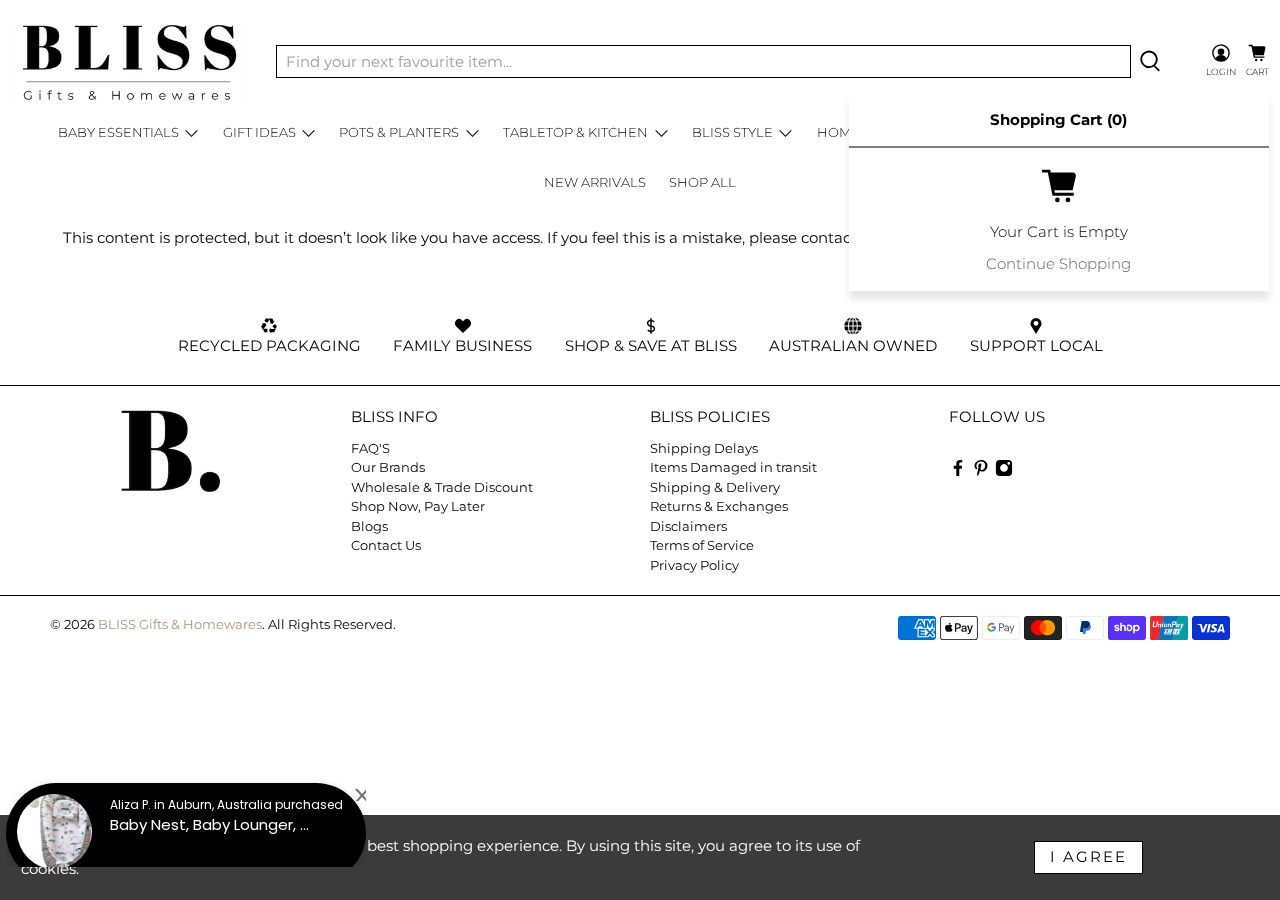The width and height of the screenshot is (1280, 900).
Task: Click the BLISS Gifts & Homewares copyright link
Action: (180, 624)
